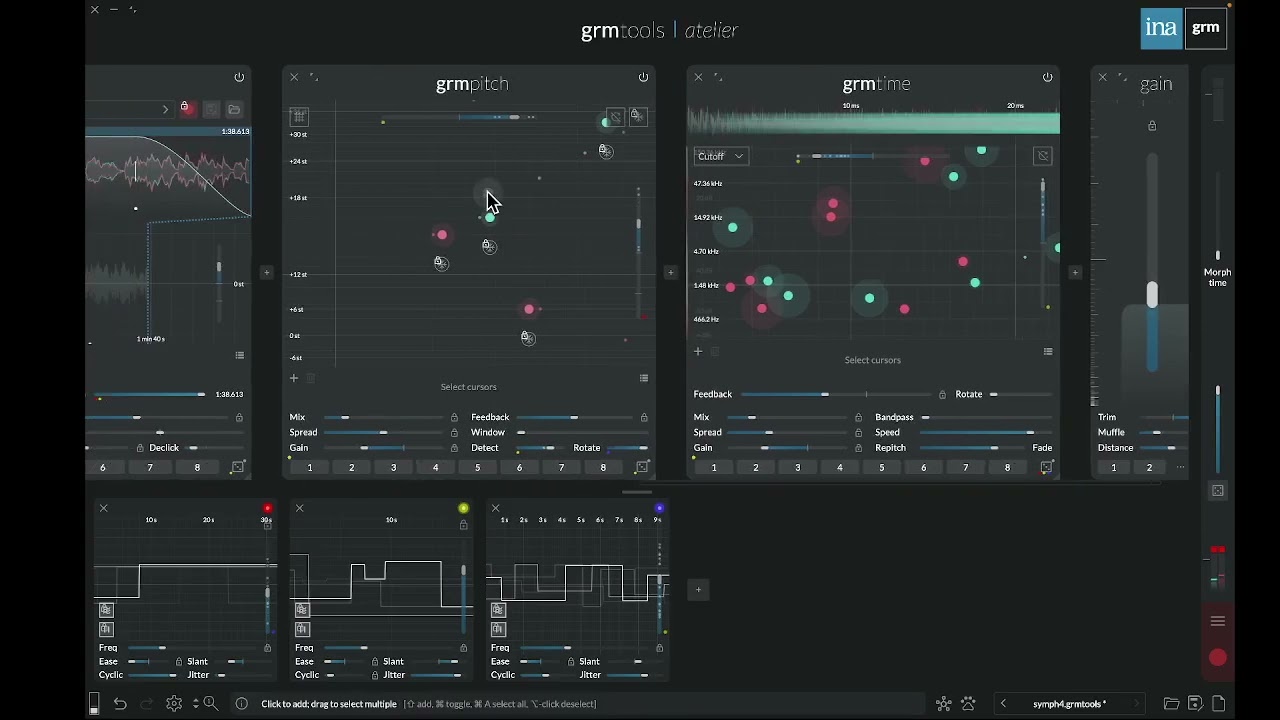1280x720 pixels.
Task: Open preset folder icon at bottom right
Action: point(1171,704)
